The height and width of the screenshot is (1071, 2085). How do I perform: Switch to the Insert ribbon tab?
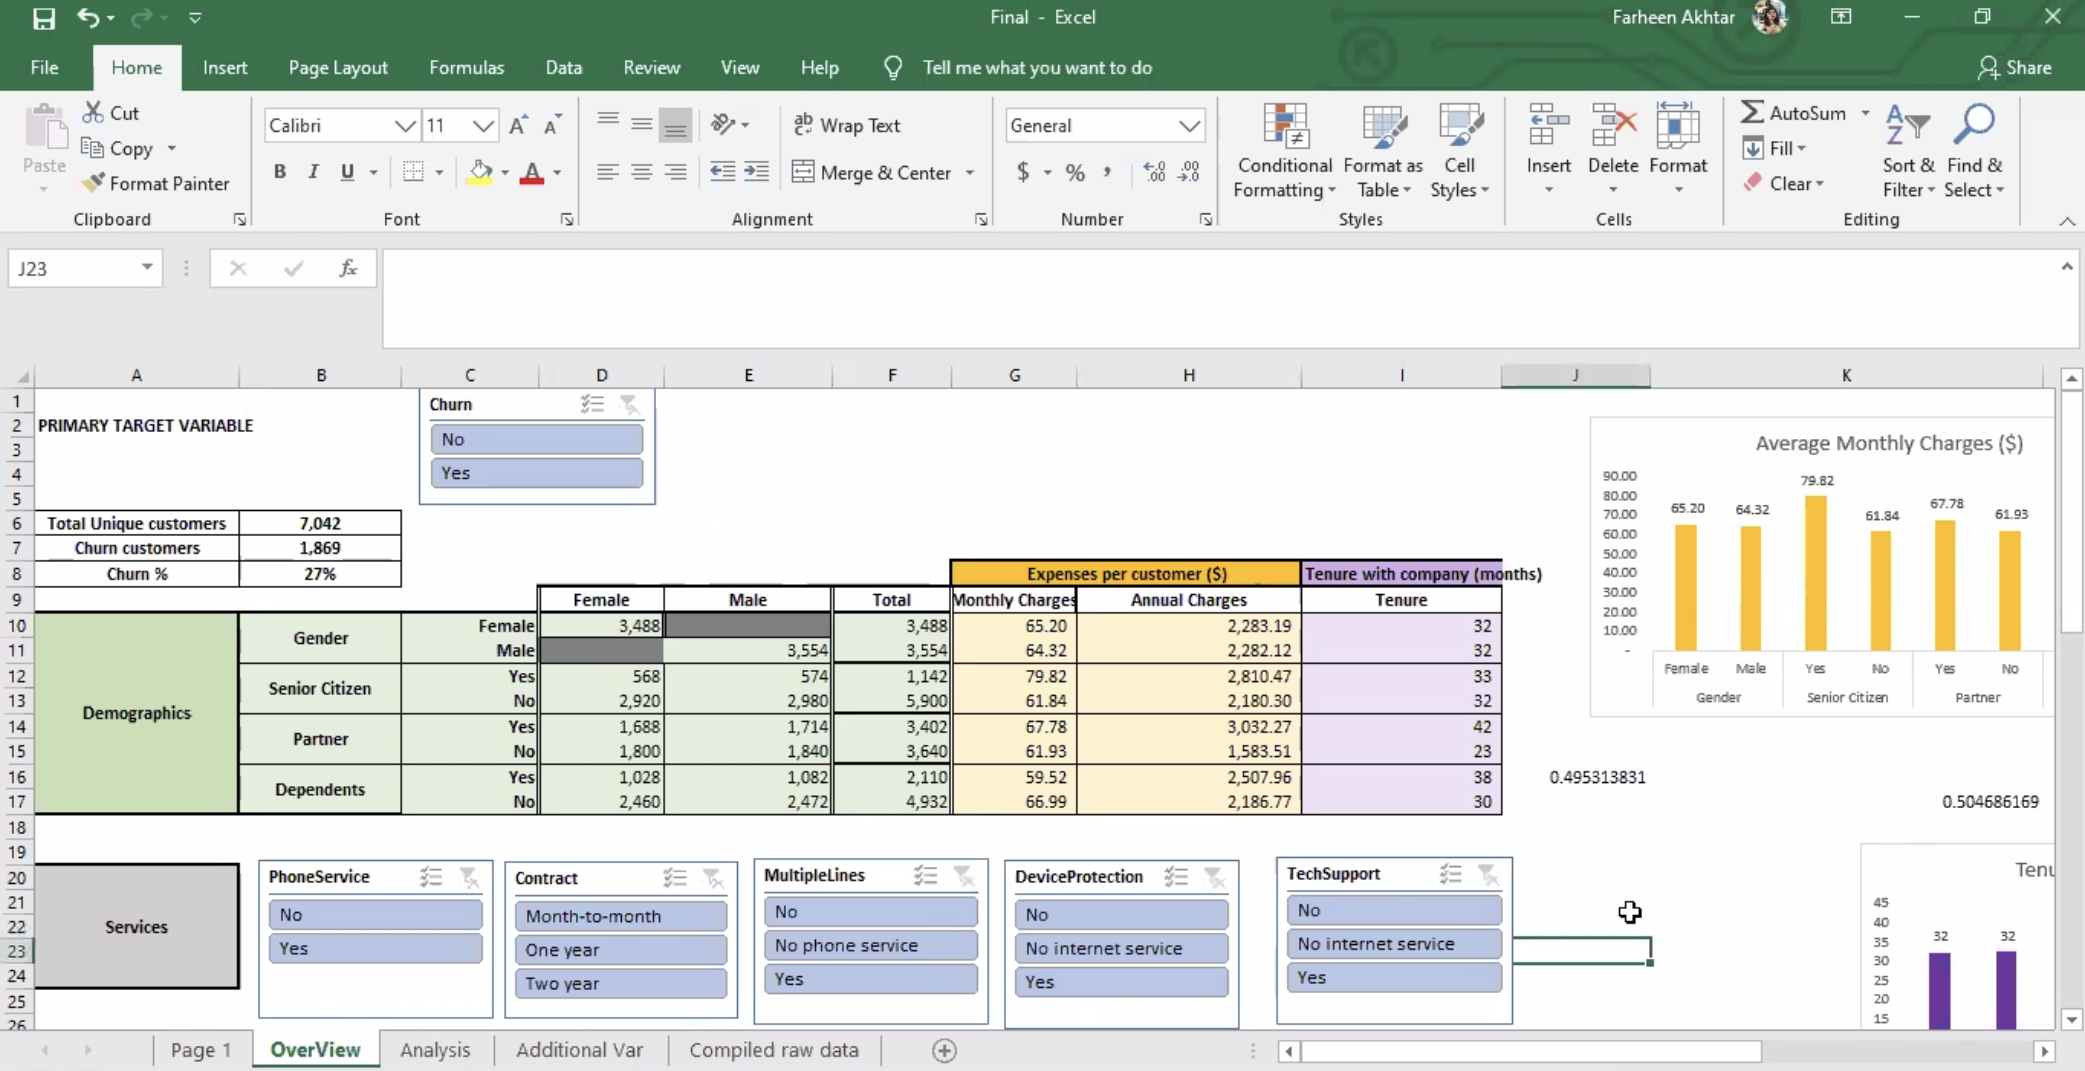[x=225, y=67]
